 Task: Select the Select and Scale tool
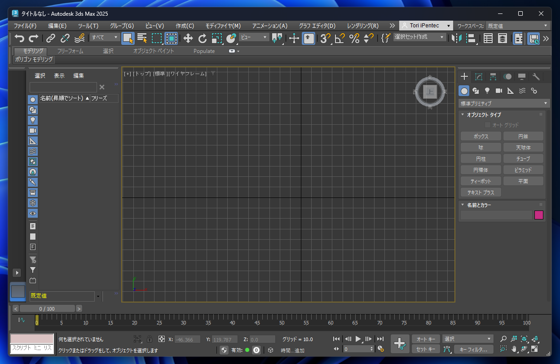(217, 38)
